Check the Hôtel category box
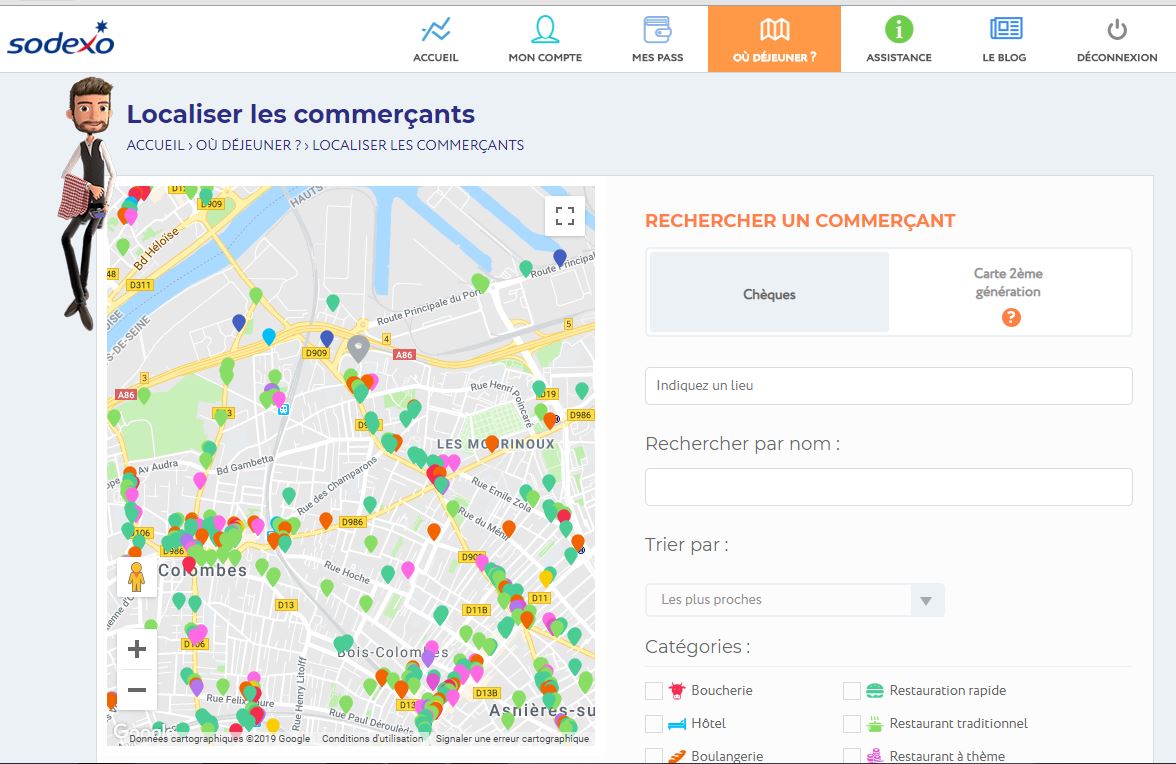The width and height of the screenshot is (1176, 764). pyautogui.click(x=654, y=724)
